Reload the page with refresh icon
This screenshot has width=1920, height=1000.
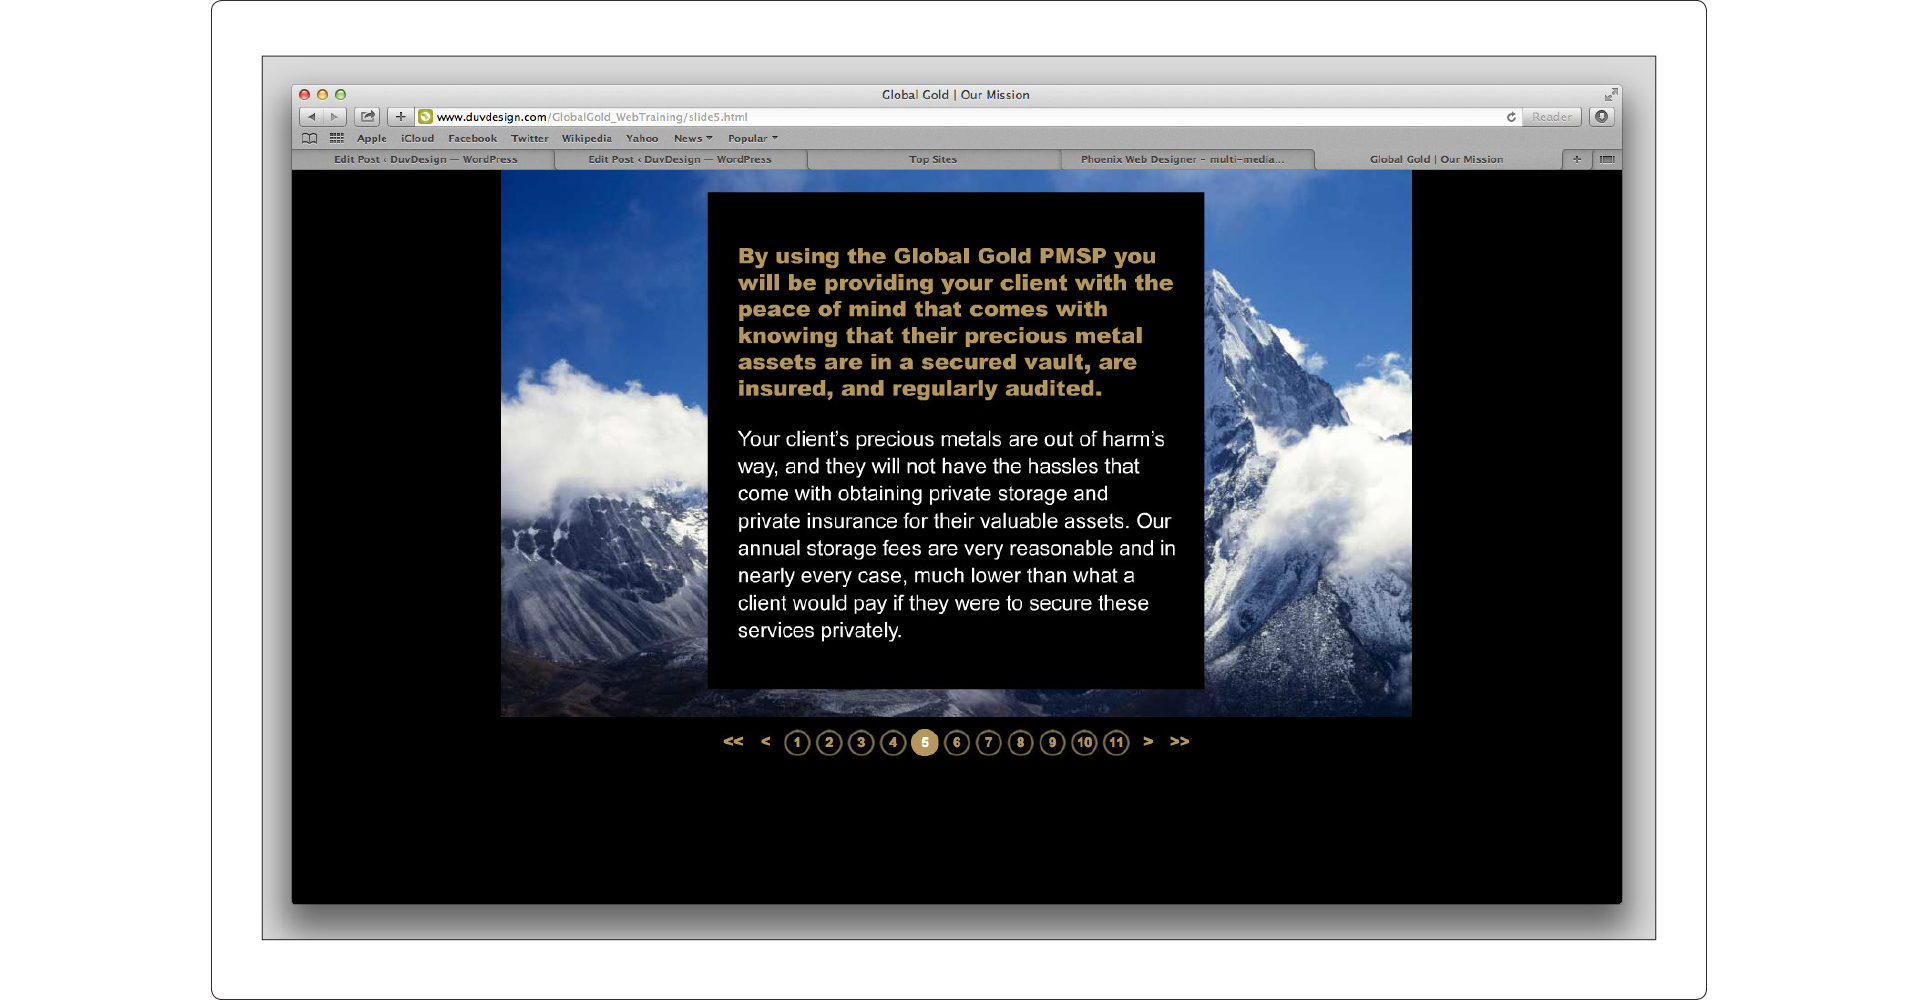point(1511,117)
